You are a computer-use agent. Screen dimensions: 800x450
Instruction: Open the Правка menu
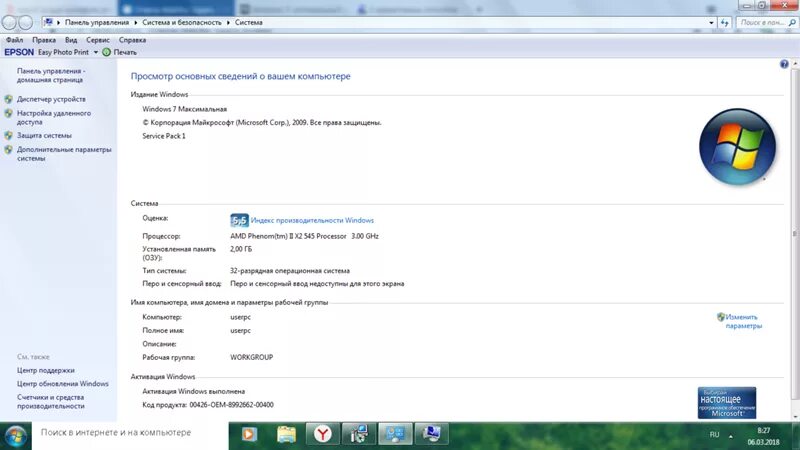[44, 40]
